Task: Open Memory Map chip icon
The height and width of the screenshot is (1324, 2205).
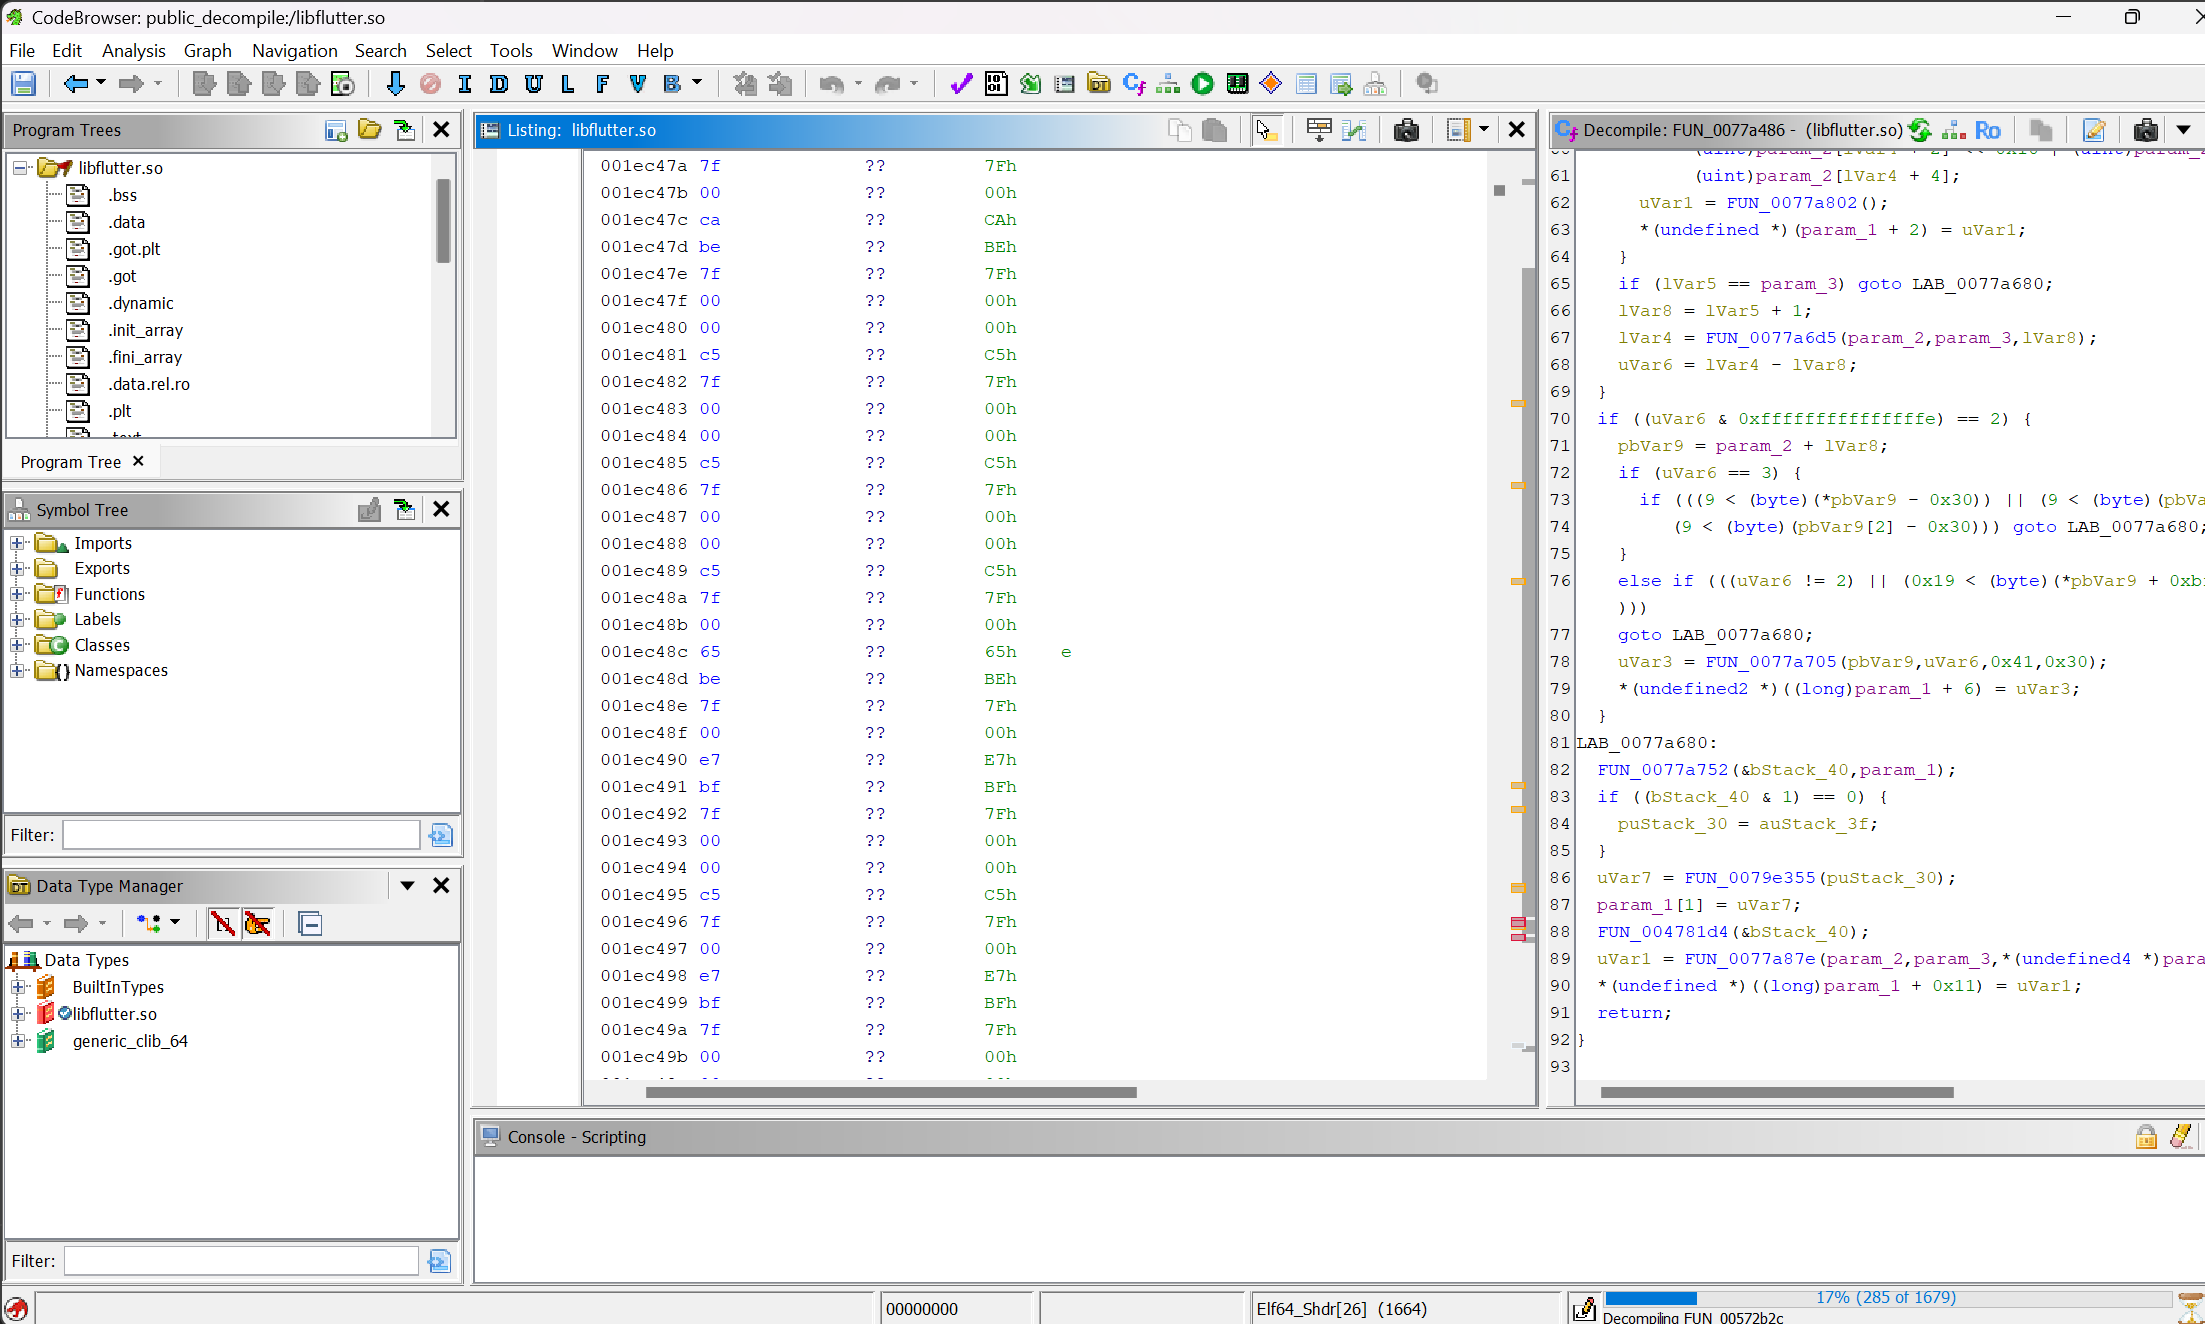Action: tap(1237, 84)
